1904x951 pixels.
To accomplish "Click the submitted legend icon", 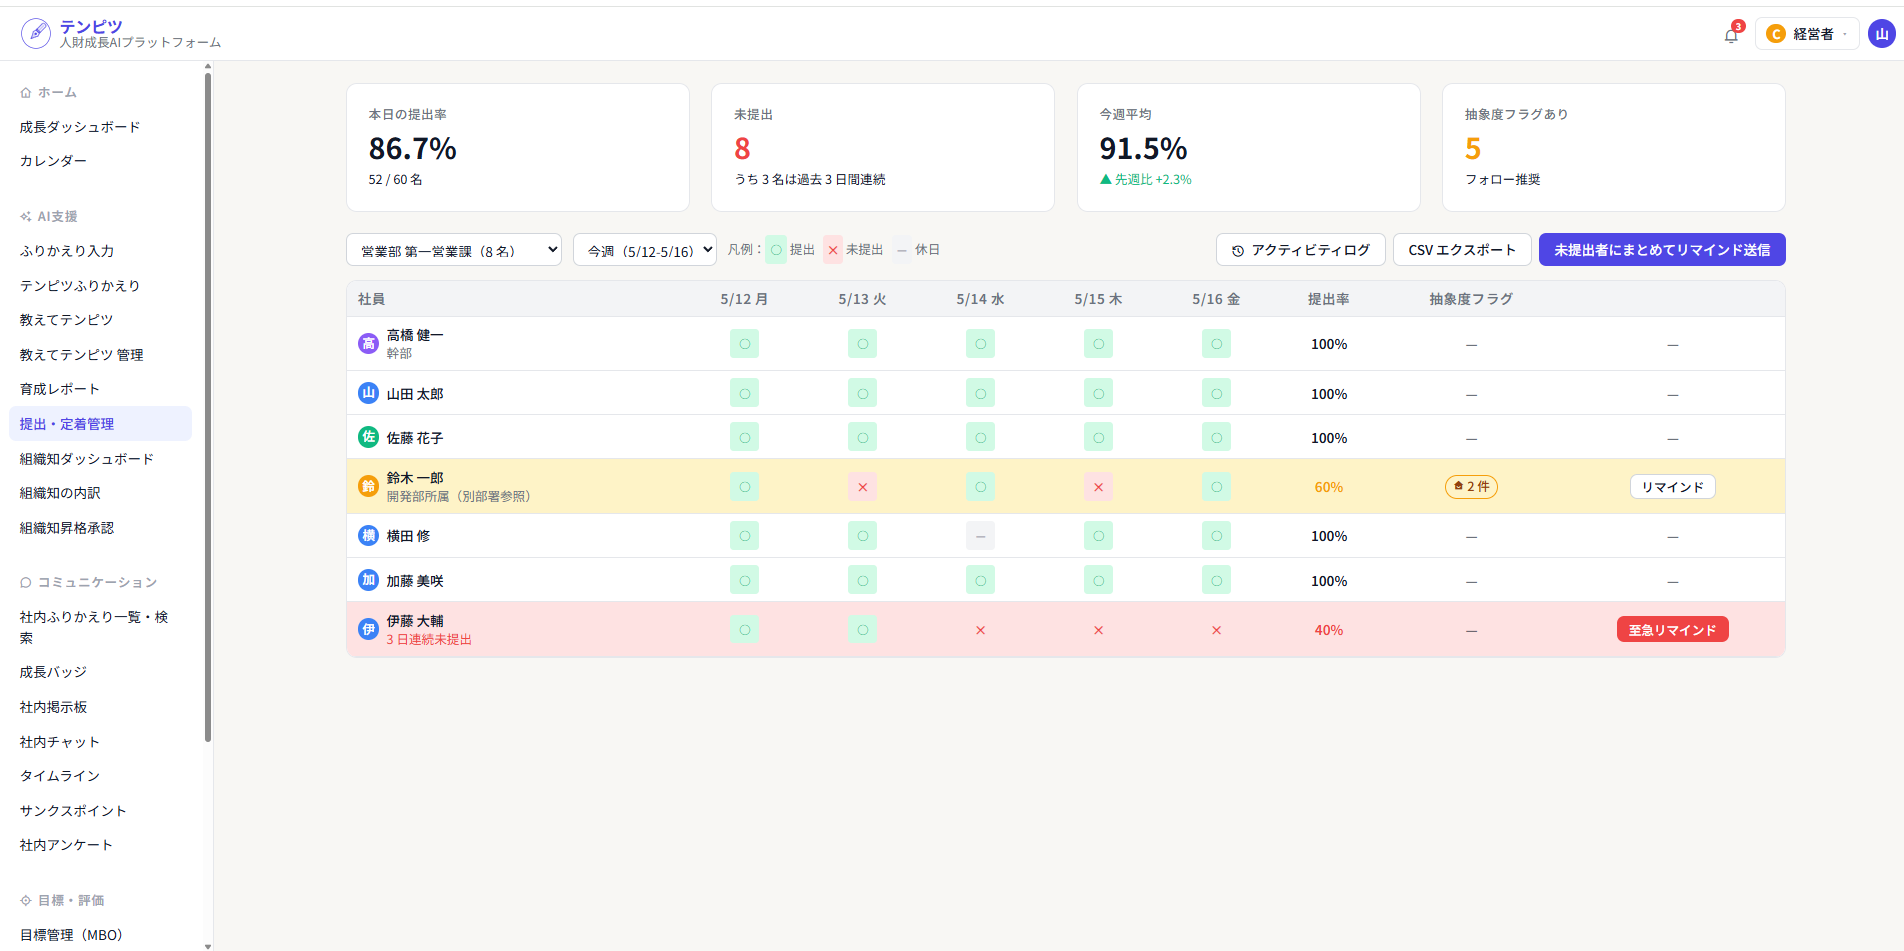I will click(776, 250).
